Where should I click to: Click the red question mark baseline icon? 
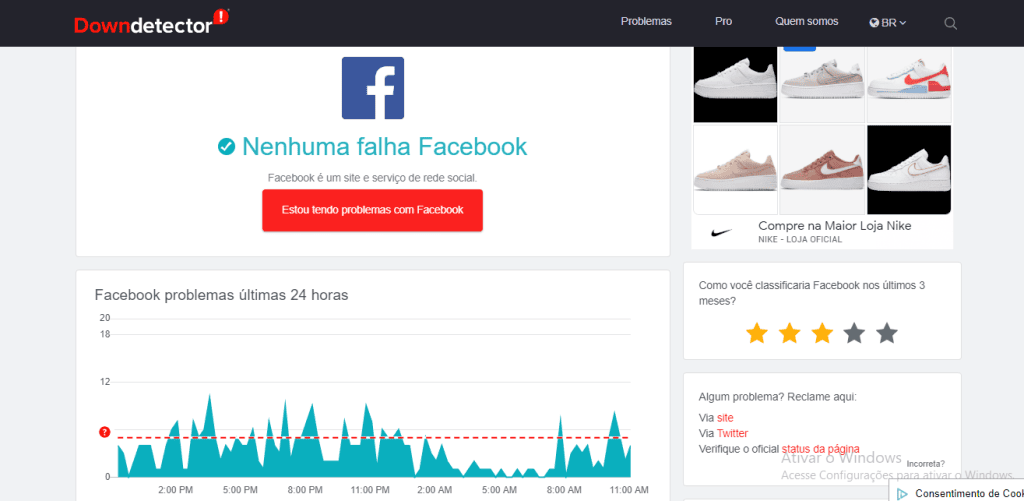click(104, 432)
